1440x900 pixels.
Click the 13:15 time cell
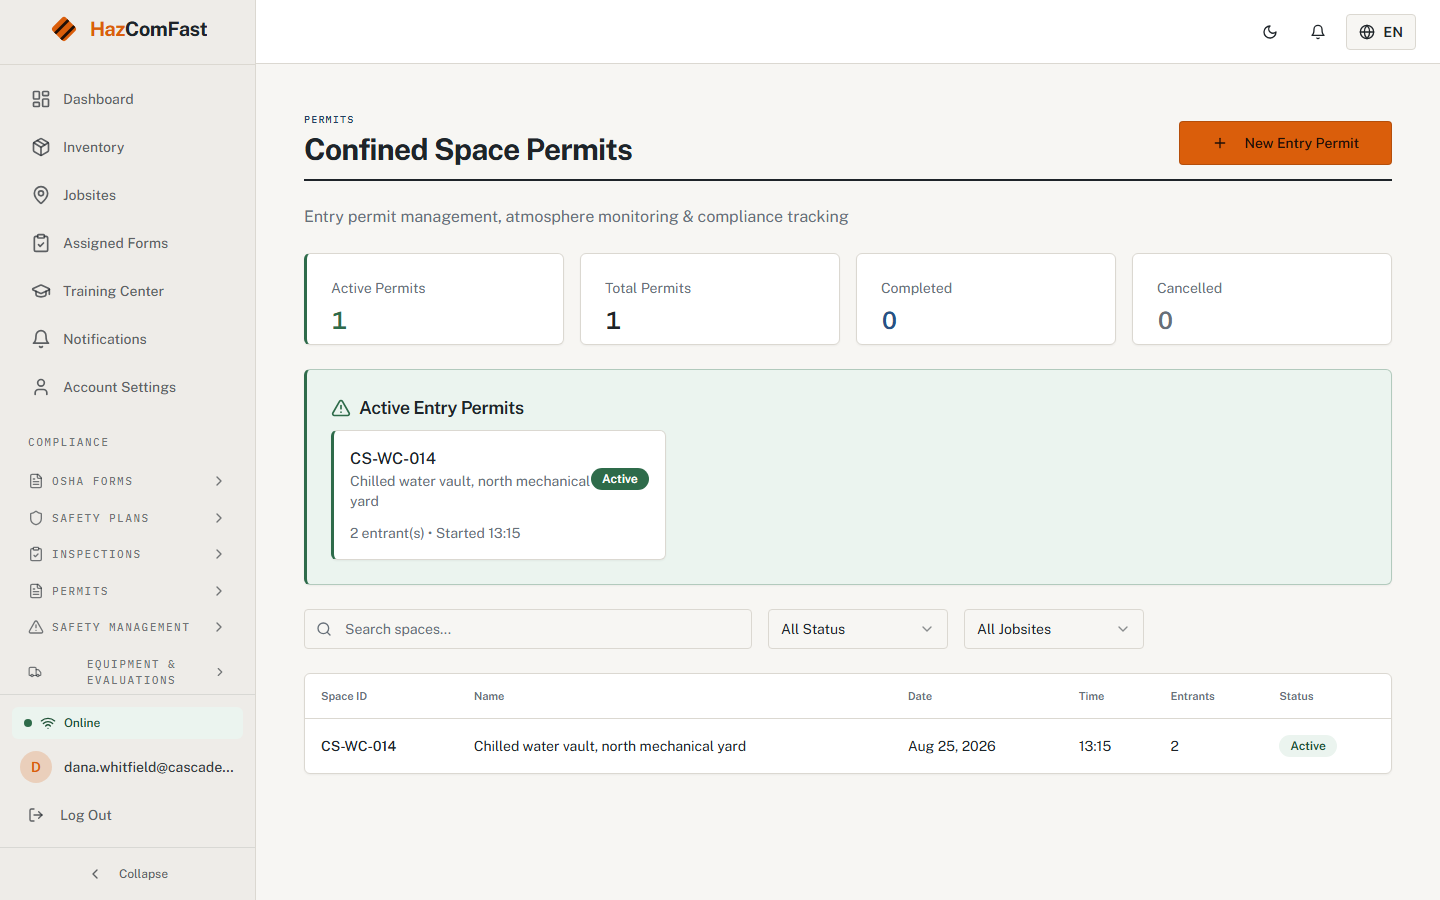pos(1095,746)
